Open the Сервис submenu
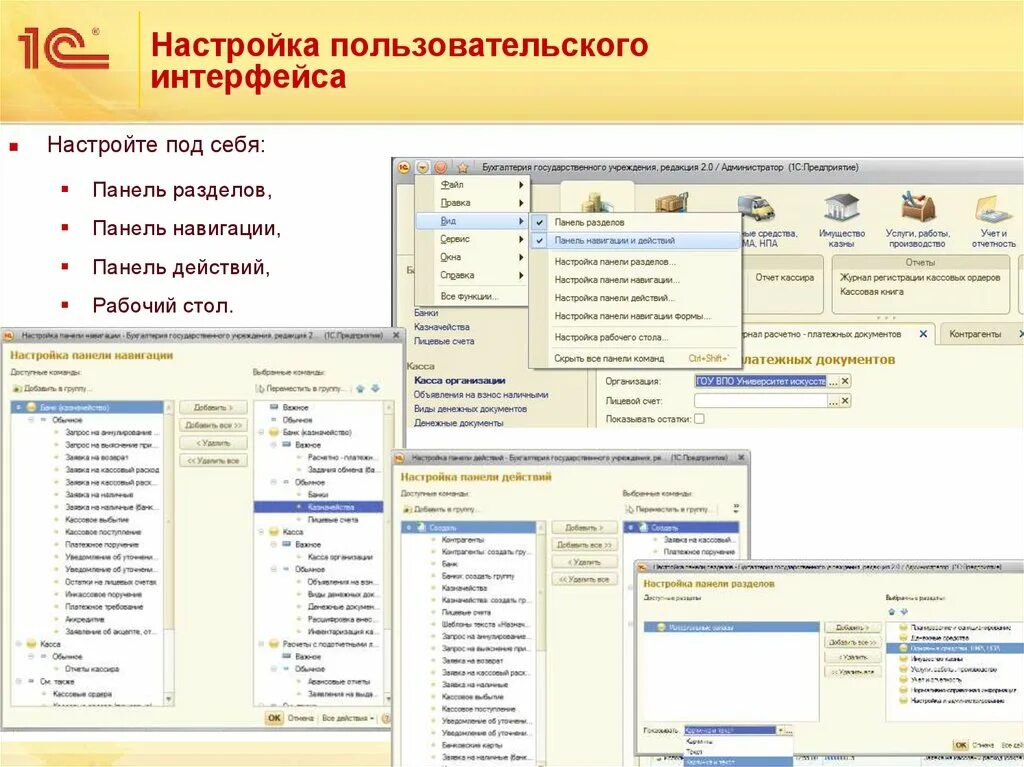 point(473,239)
